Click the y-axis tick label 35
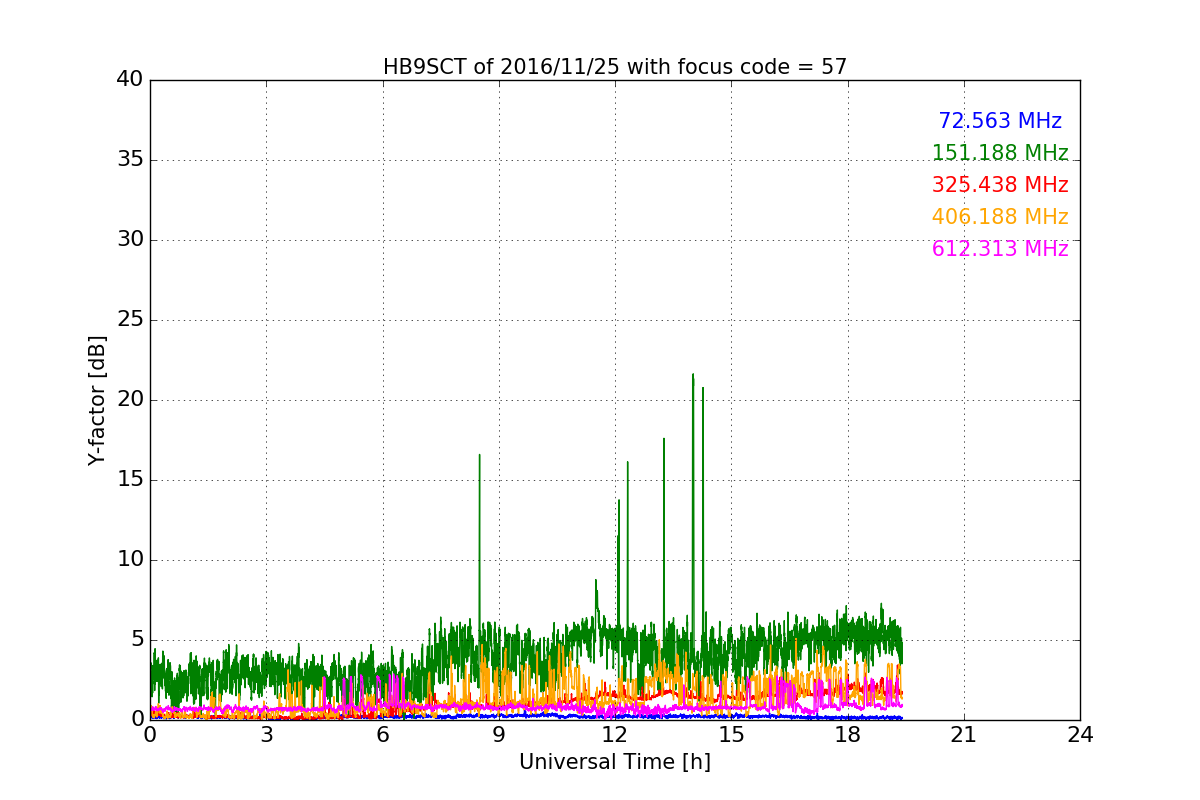Image resolution: width=1200 pixels, height=800 pixels. click(130, 160)
